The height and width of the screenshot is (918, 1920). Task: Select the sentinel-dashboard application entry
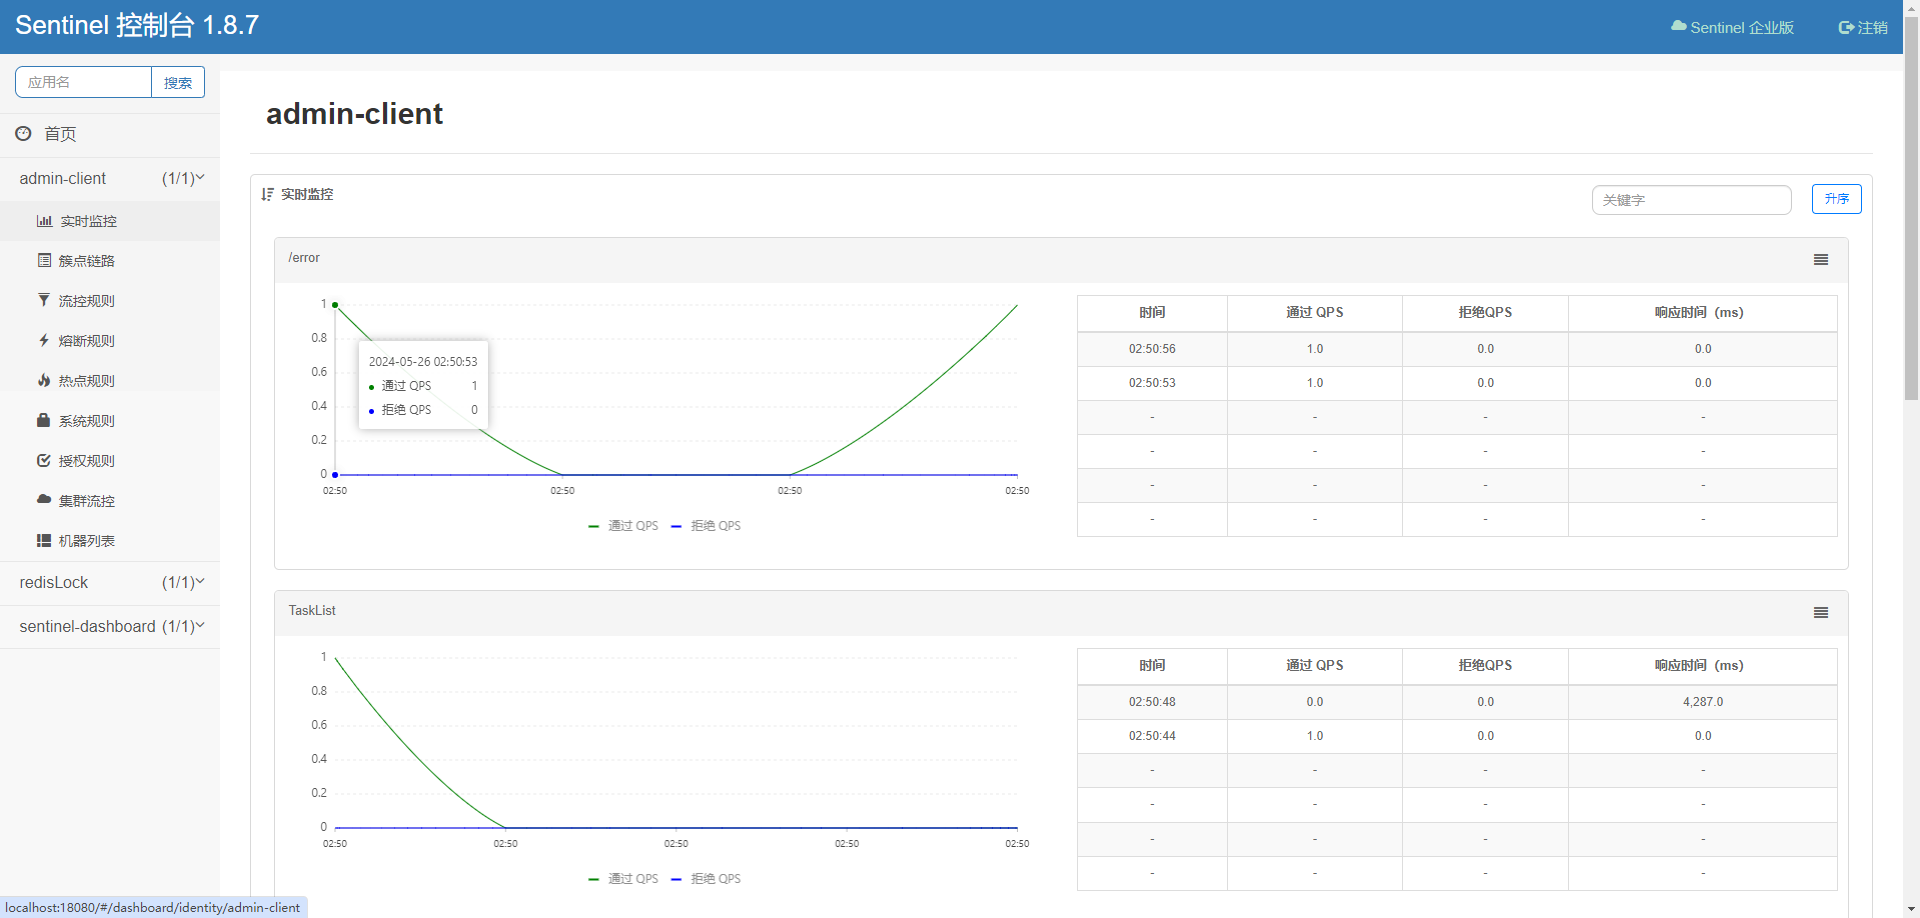tap(110, 627)
